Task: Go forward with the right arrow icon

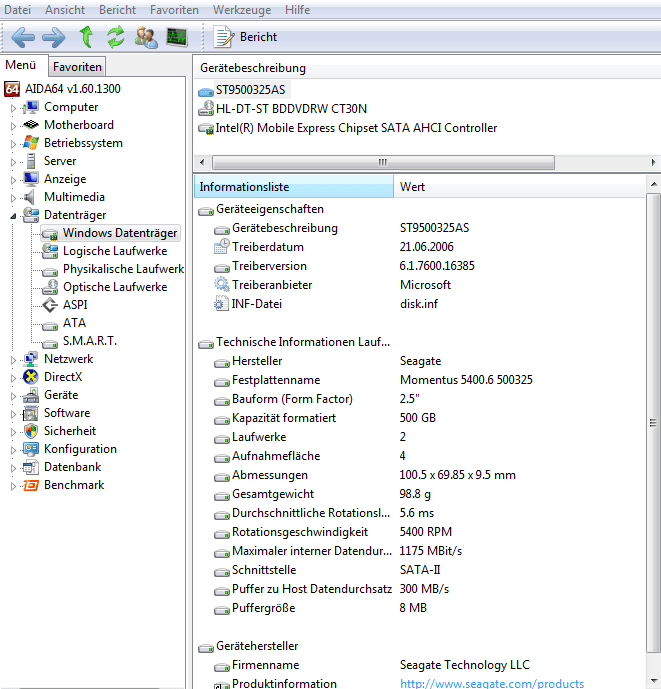Action: click(54, 37)
